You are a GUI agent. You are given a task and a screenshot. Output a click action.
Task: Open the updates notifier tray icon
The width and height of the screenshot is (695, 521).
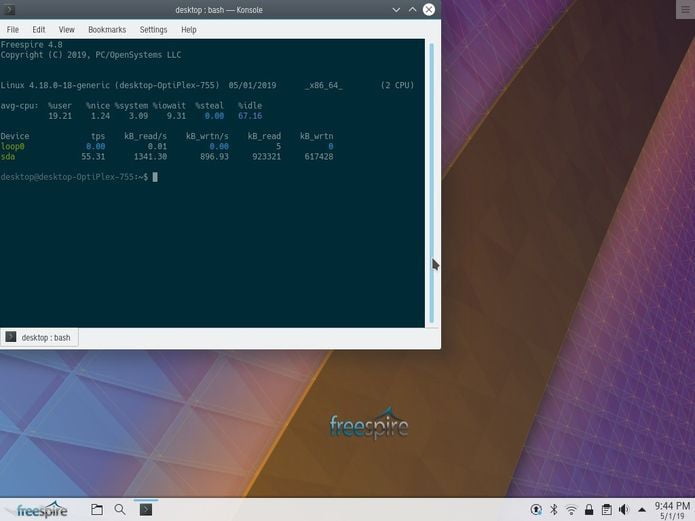click(536, 510)
